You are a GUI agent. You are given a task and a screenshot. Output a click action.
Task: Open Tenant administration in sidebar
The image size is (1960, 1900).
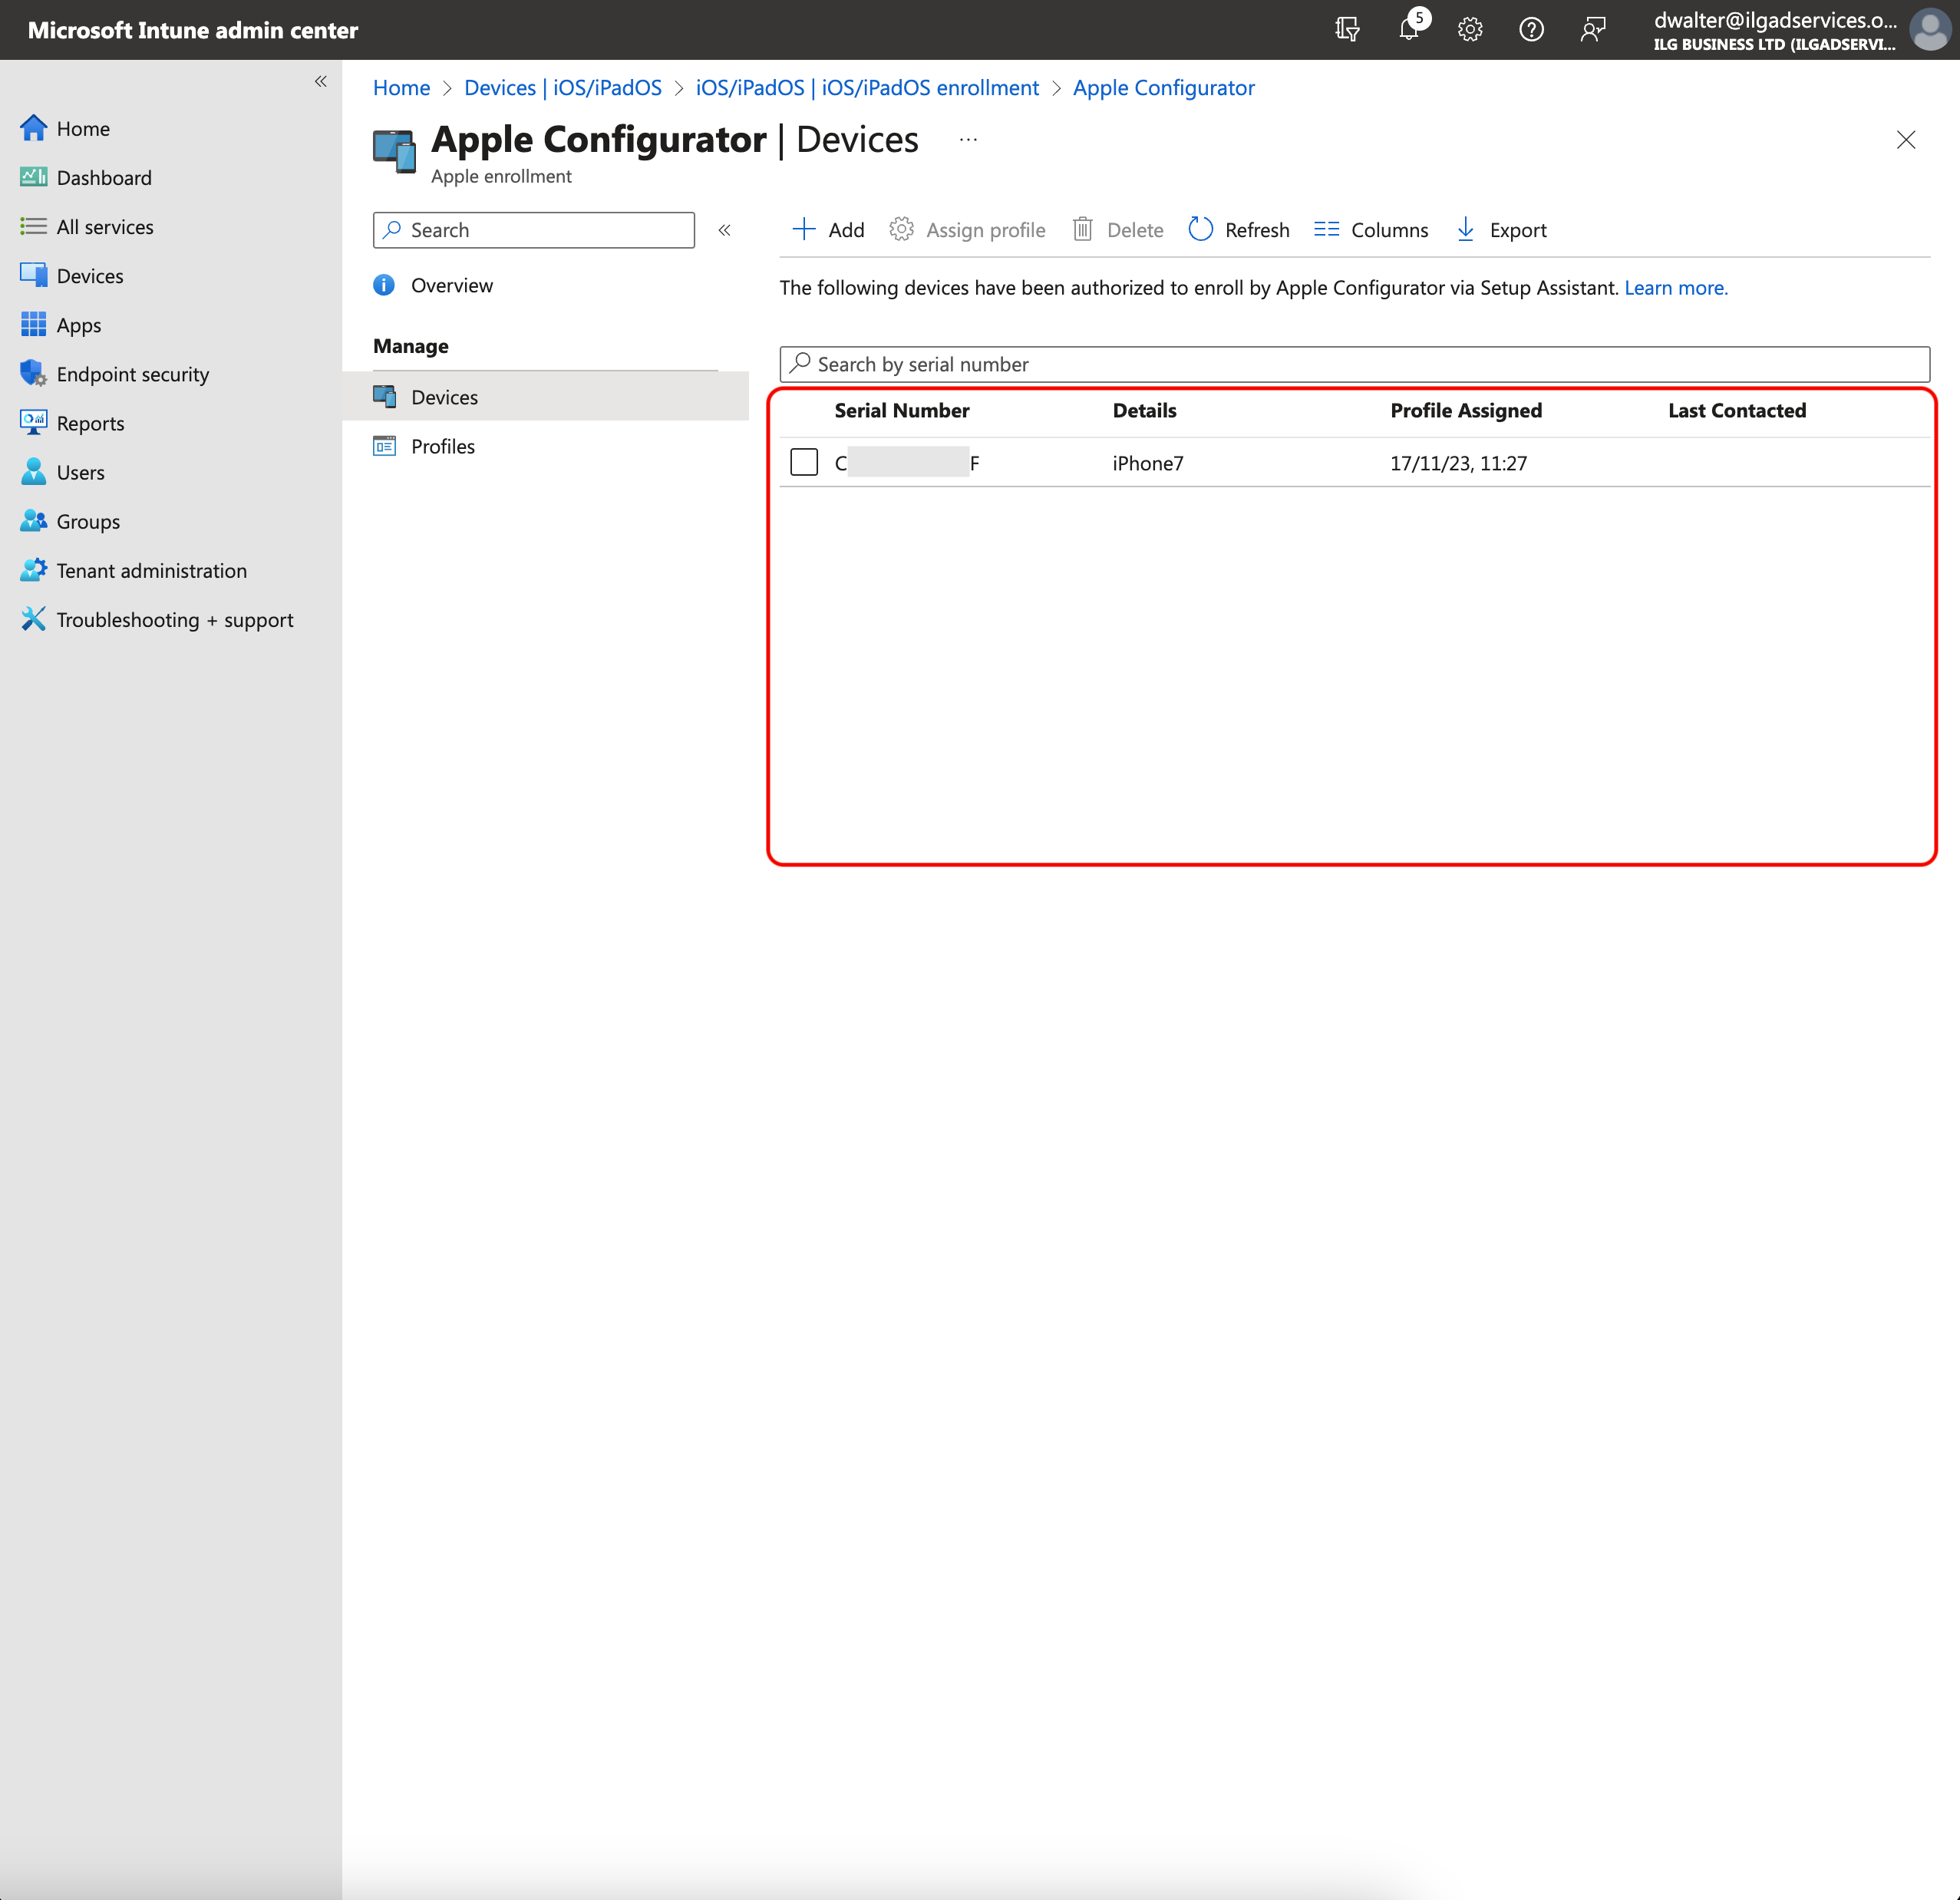coord(151,570)
